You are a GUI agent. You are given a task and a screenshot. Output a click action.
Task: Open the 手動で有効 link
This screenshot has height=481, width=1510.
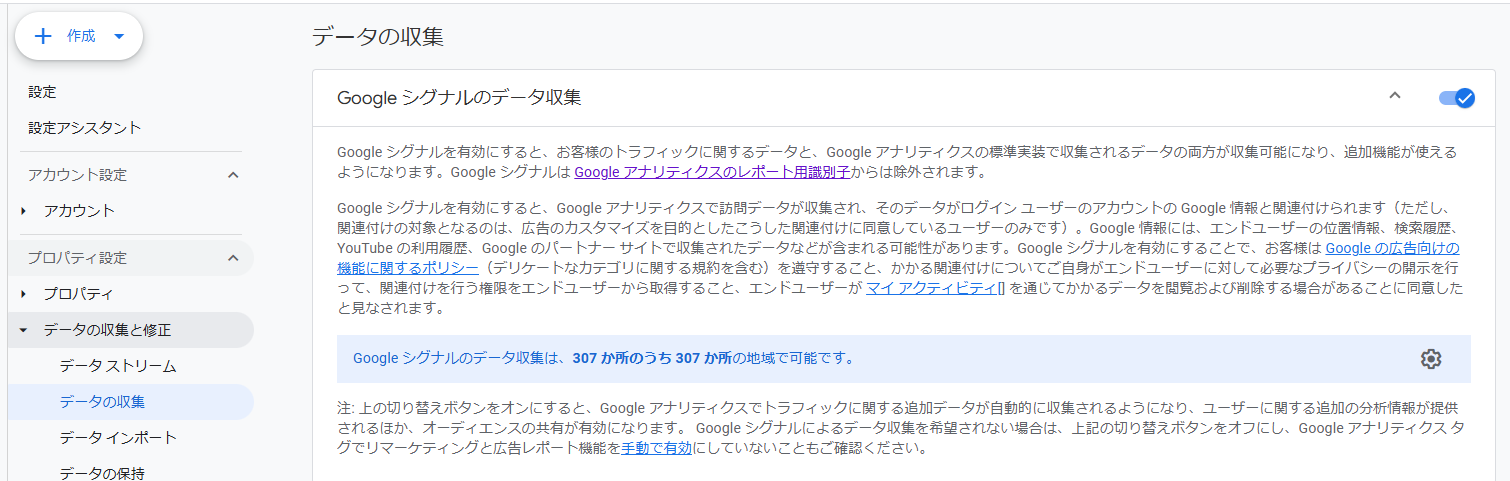point(656,448)
